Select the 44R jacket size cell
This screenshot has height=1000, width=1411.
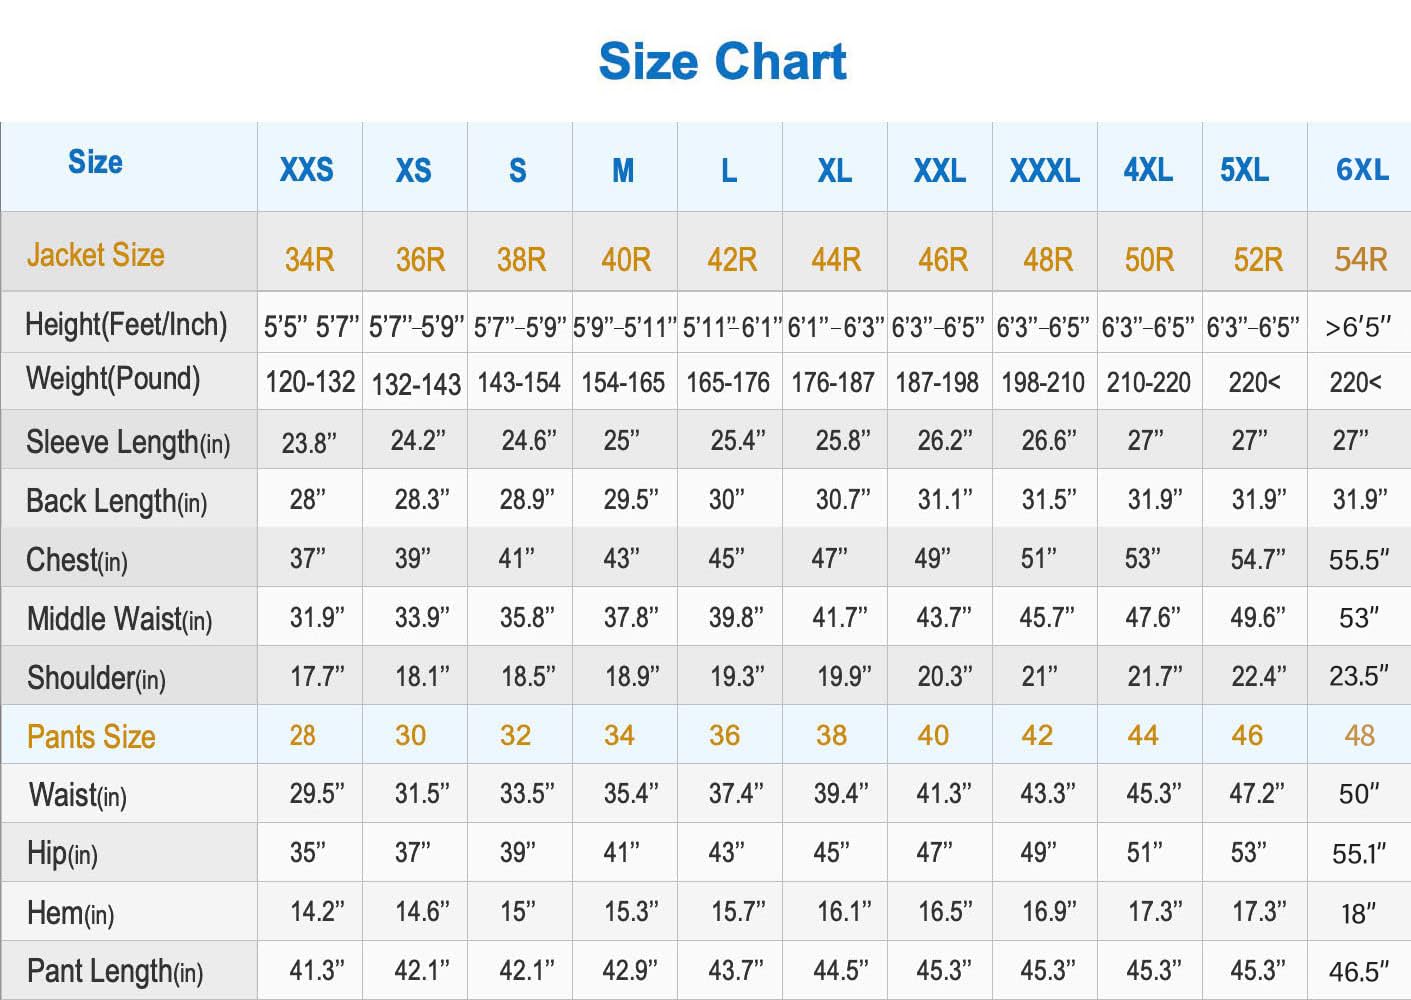[836, 260]
